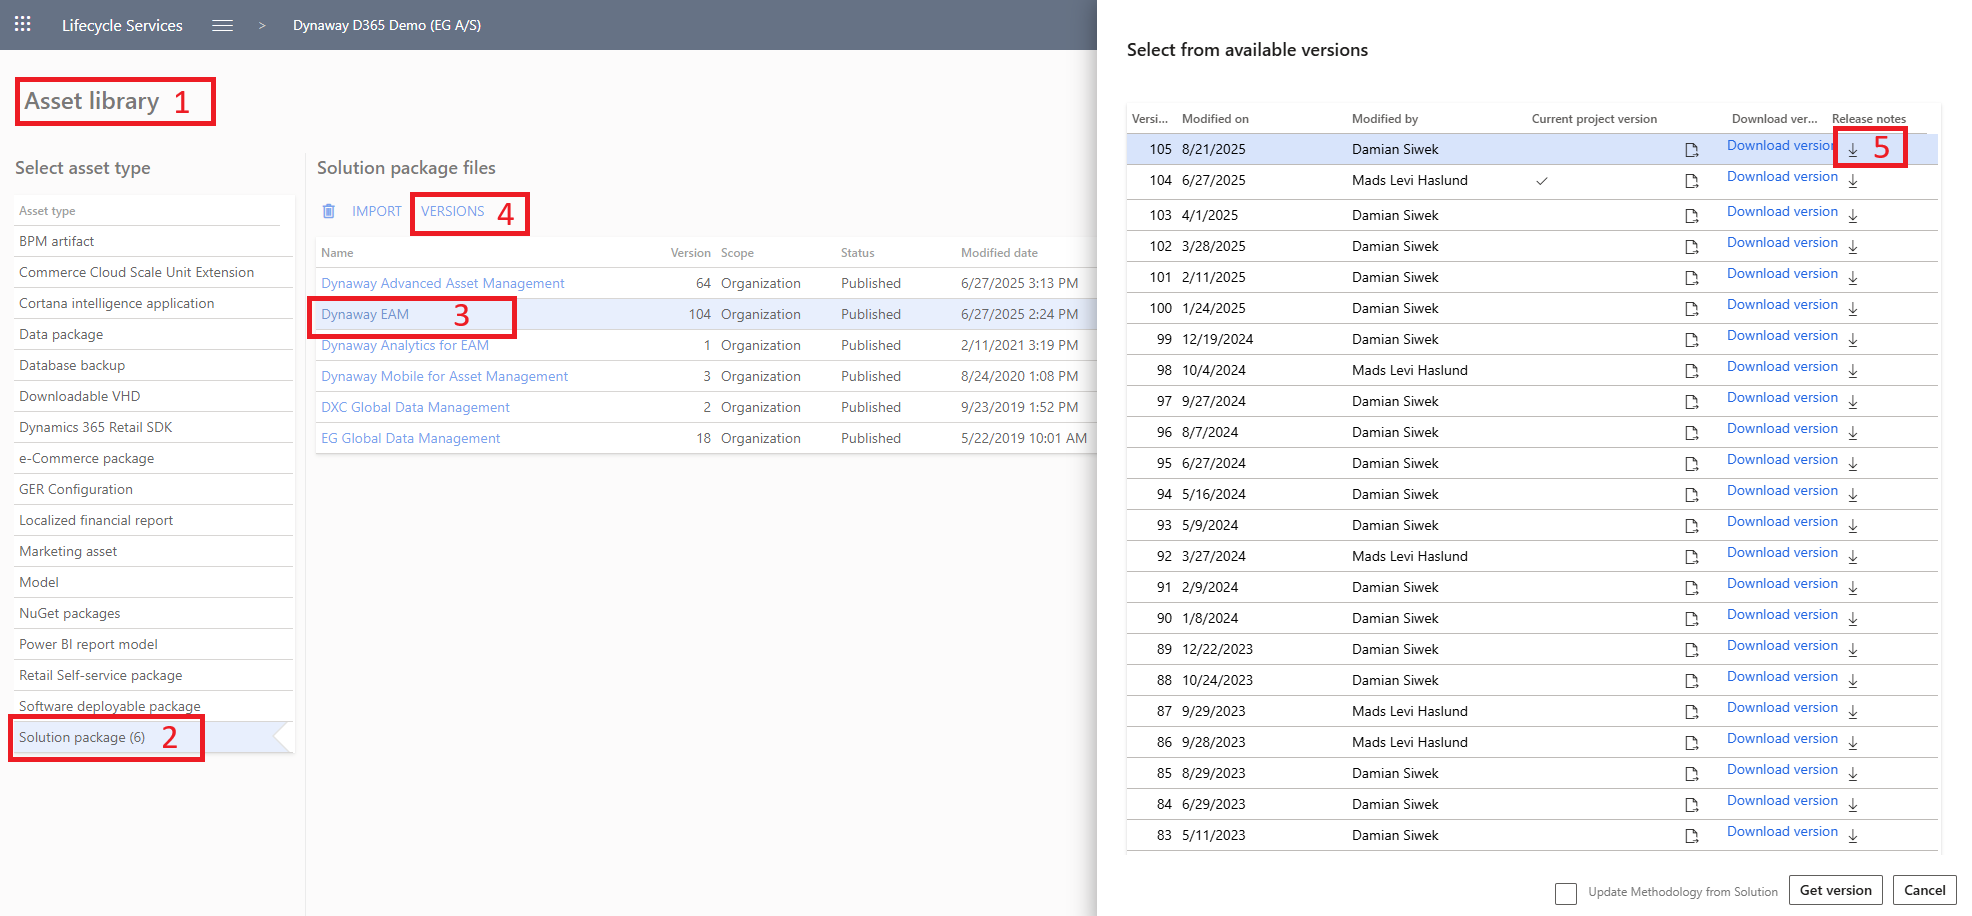Click the document icon for version 87
The width and height of the screenshot is (1972, 916).
[1691, 712]
